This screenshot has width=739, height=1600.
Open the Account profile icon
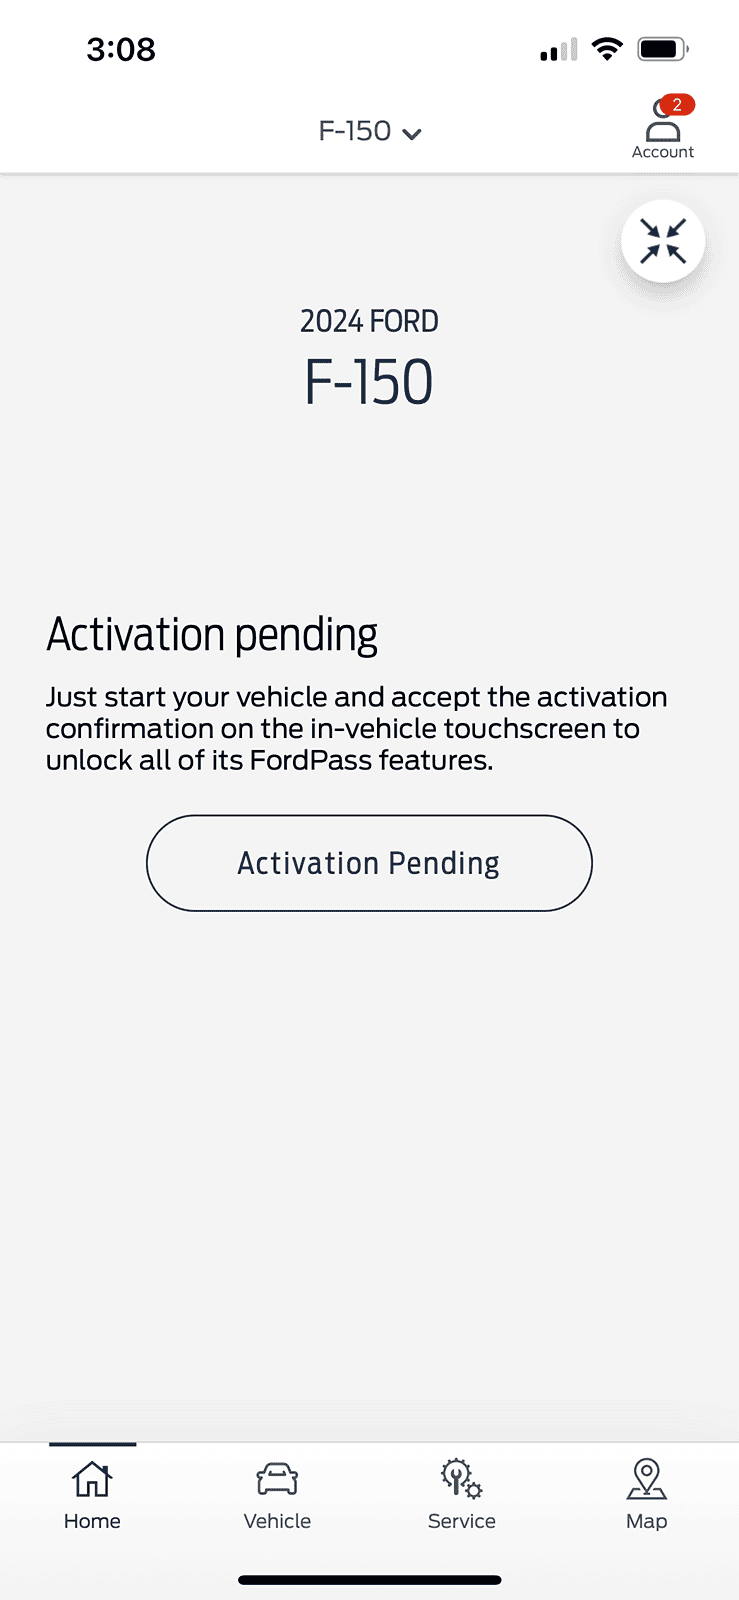click(x=662, y=127)
